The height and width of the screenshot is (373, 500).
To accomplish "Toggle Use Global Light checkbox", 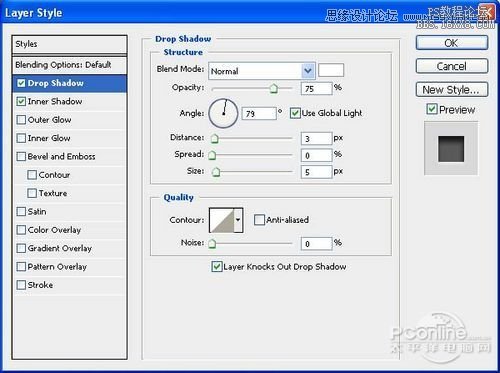I will 295,113.
